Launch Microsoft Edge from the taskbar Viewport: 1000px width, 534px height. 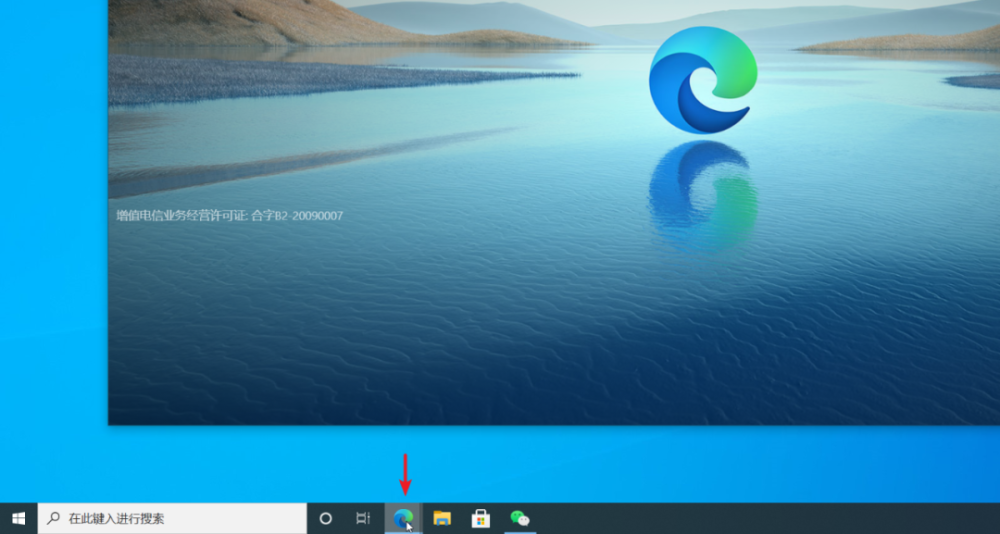(403, 519)
